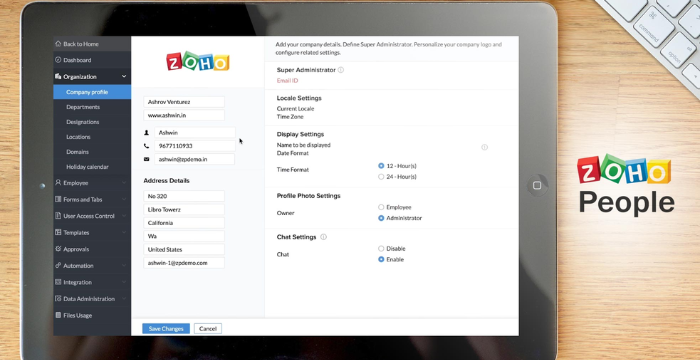Click city field California
This screenshot has width=700, height=360.
click(184, 223)
